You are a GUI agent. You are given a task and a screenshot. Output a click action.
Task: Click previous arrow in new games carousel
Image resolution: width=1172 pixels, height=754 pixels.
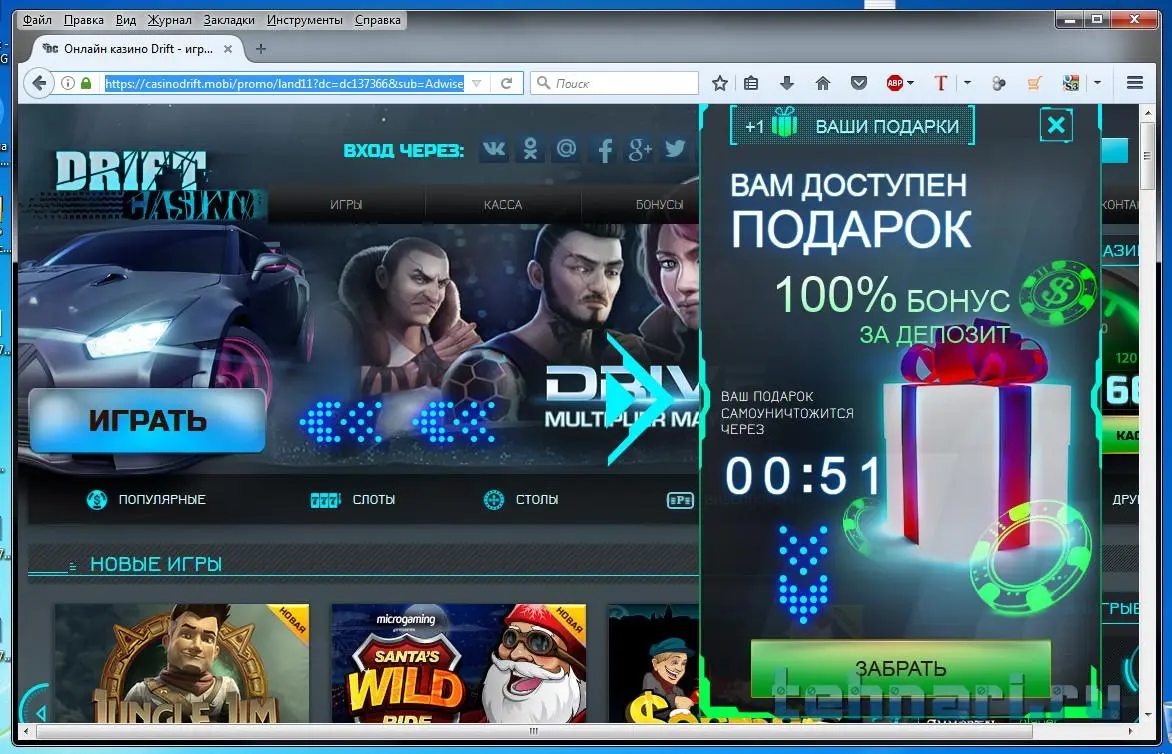pyautogui.click(x=38, y=711)
